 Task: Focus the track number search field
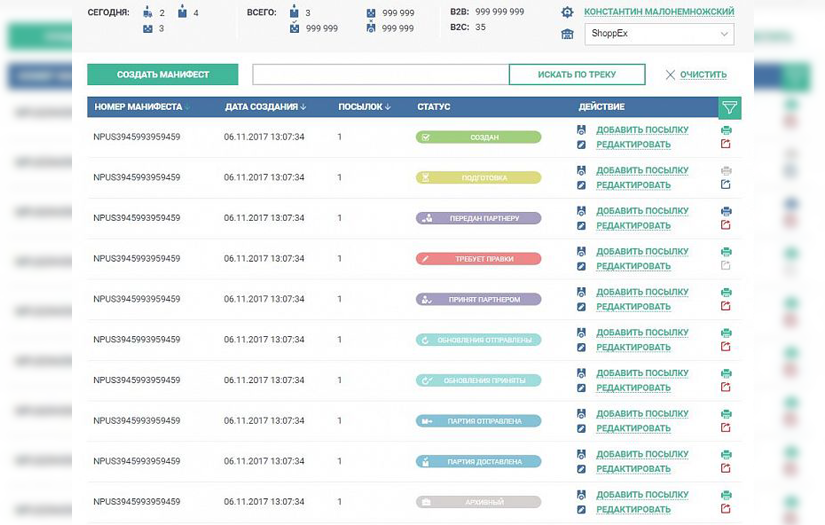pyautogui.click(x=380, y=75)
